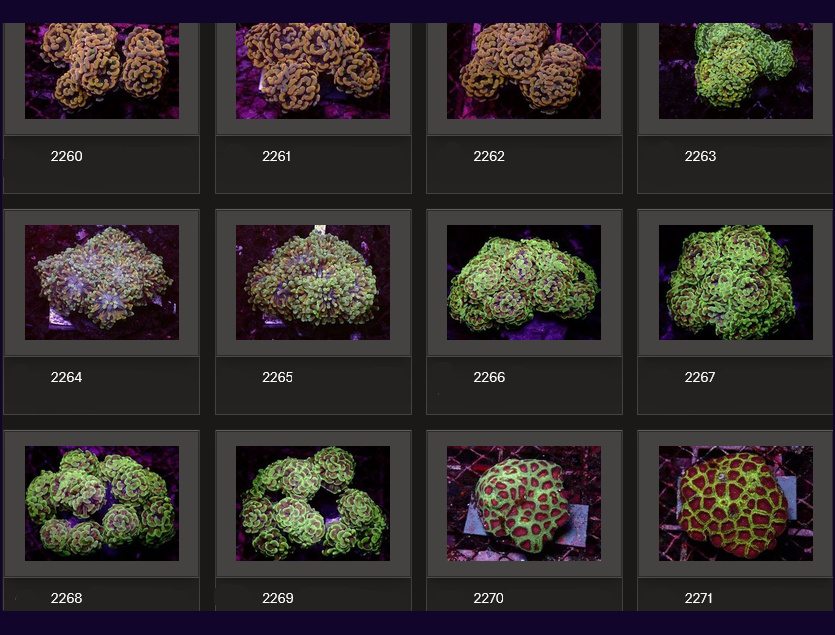Select the label 2263
835x635 pixels.
coord(700,156)
